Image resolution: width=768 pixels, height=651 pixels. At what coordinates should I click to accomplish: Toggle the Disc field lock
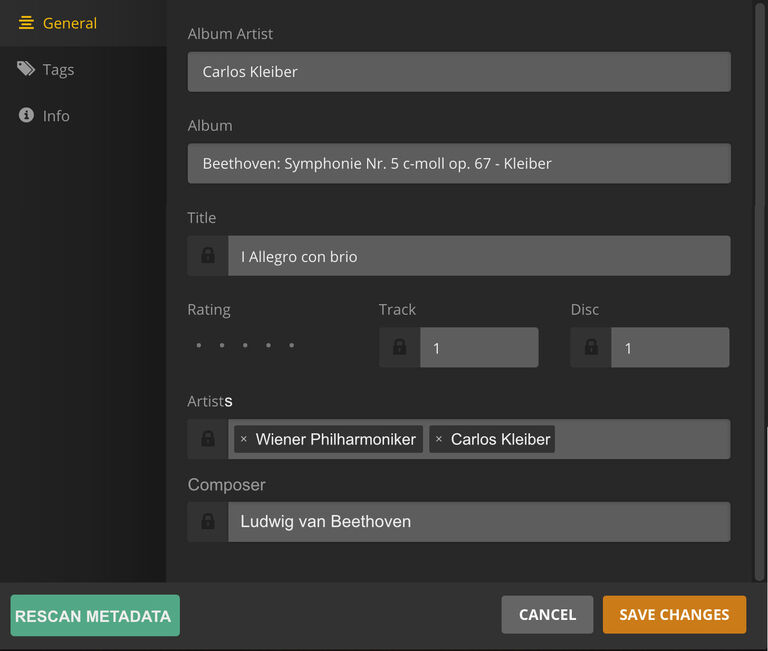pyautogui.click(x=591, y=347)
